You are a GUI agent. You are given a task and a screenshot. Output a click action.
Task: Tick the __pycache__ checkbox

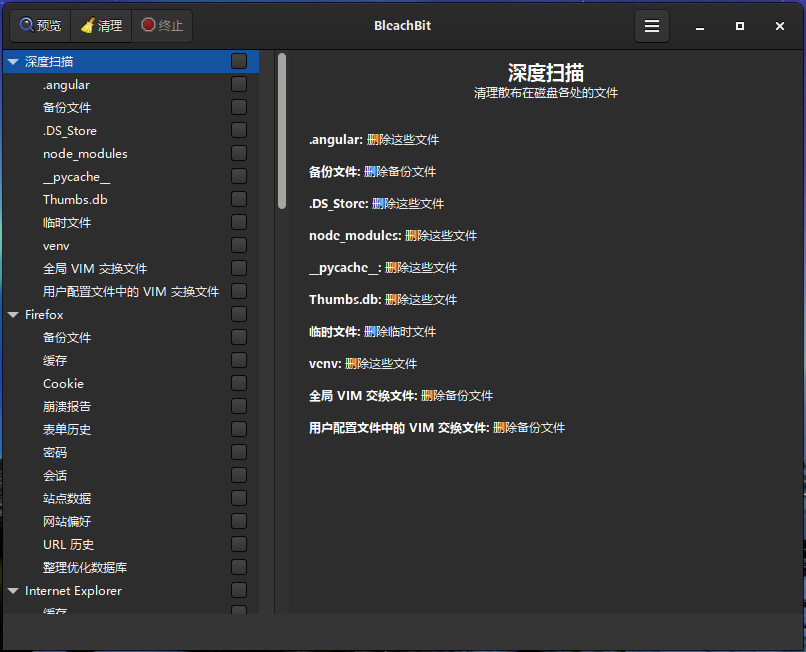coord(239,176)
